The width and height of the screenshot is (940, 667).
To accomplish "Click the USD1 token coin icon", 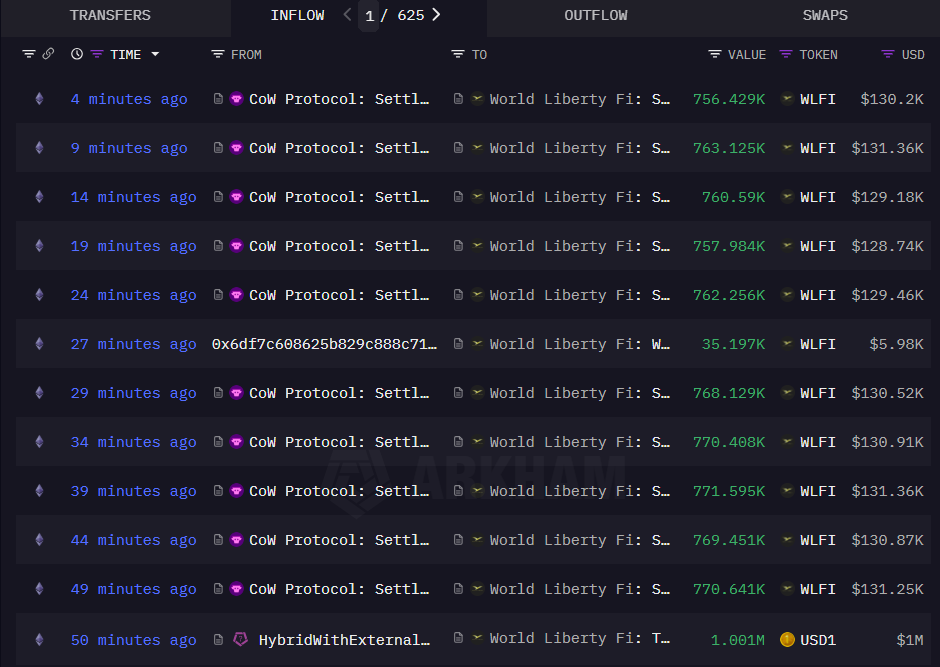I will point(788,639).
